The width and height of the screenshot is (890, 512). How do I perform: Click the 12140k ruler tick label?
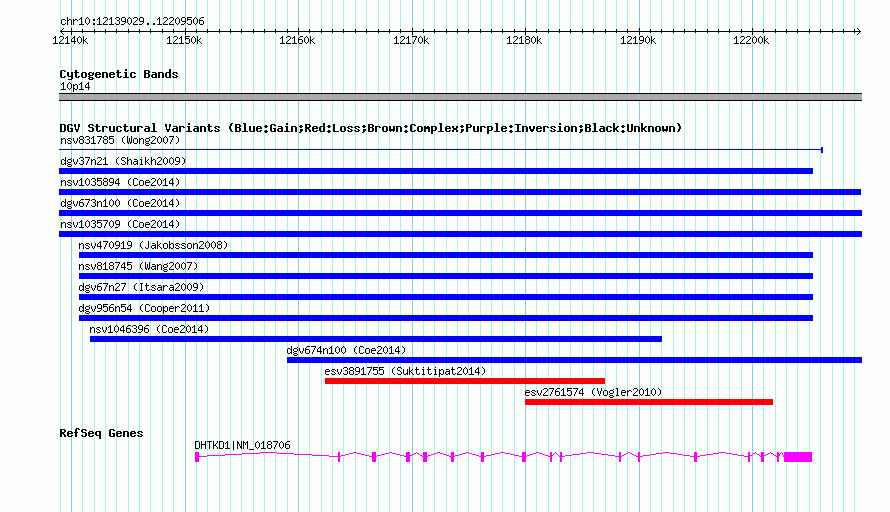point(70,40)
